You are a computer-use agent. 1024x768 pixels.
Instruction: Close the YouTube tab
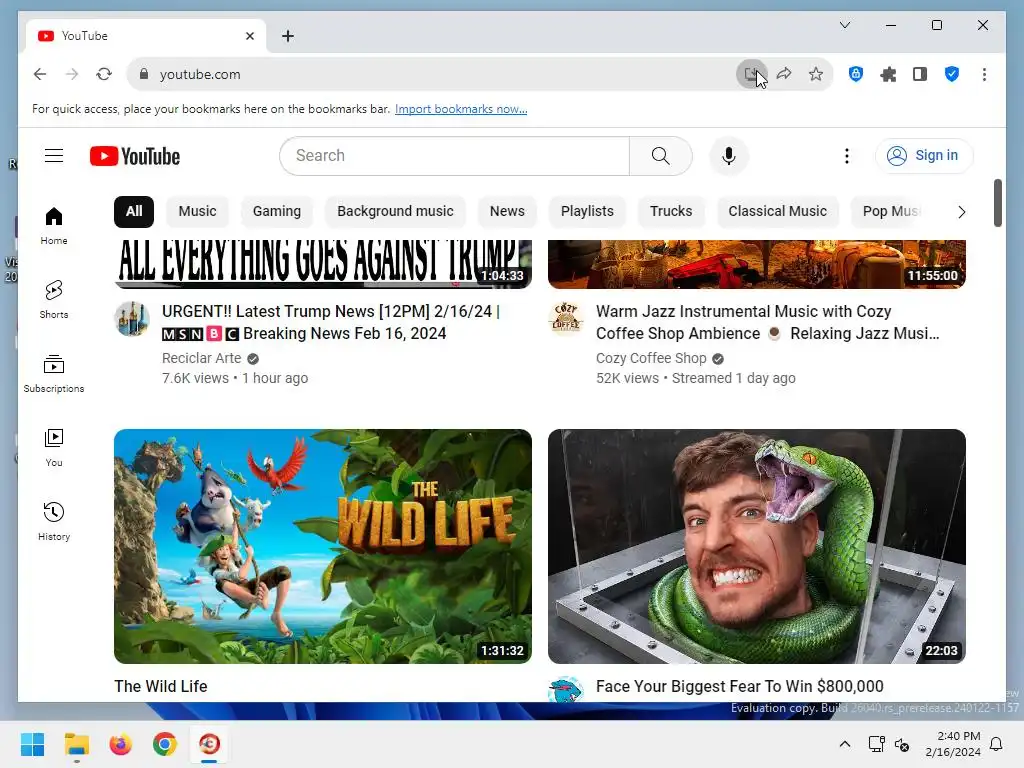(249, 36)
